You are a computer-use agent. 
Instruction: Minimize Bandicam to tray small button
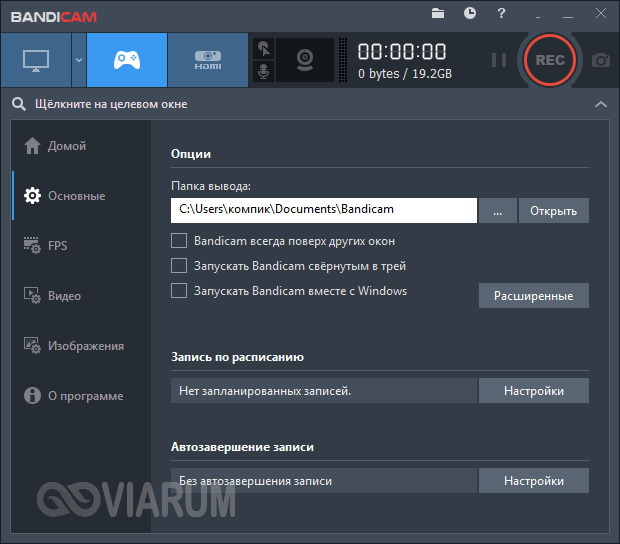point(538,17)
